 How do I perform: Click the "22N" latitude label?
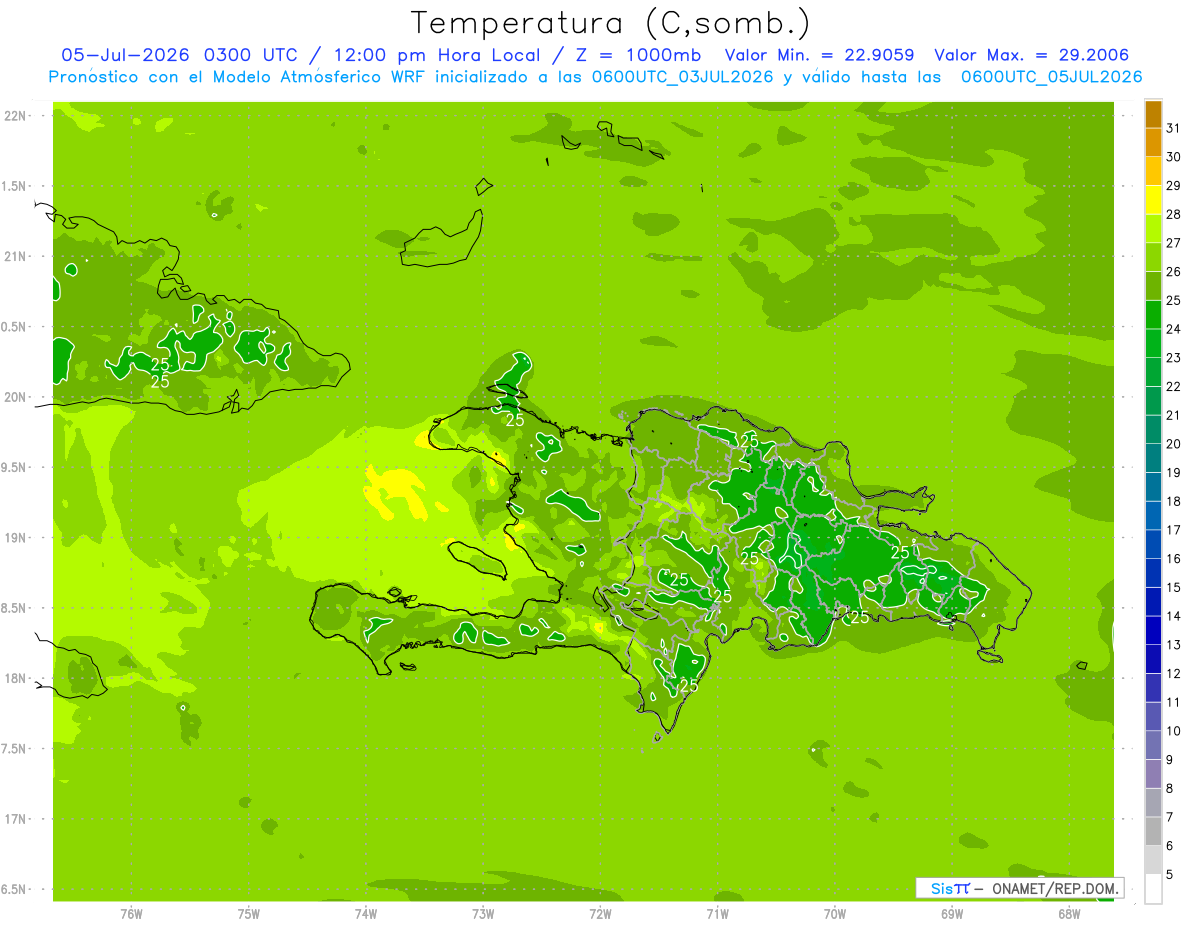pos(13,116)
